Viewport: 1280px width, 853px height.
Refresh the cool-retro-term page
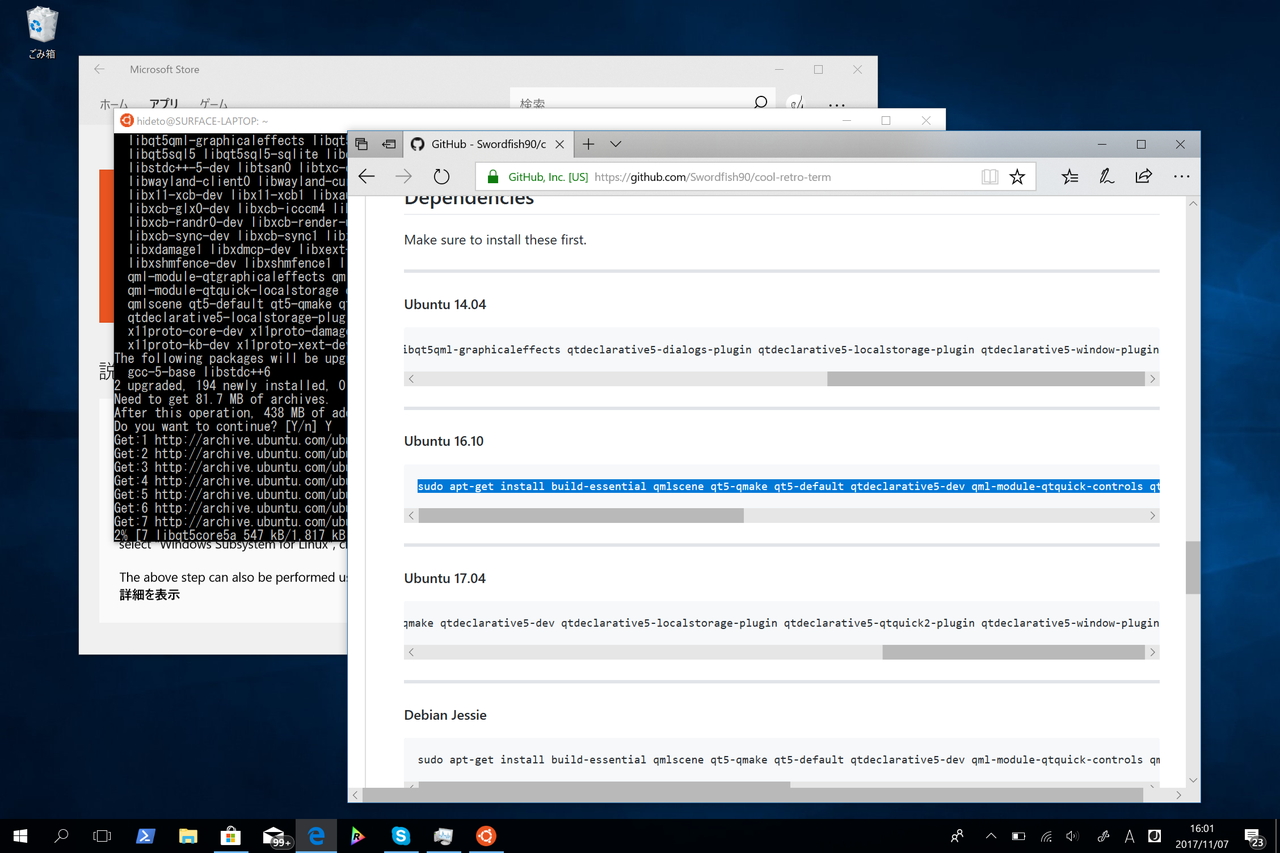pyautogui.click(x=441, y=176)
